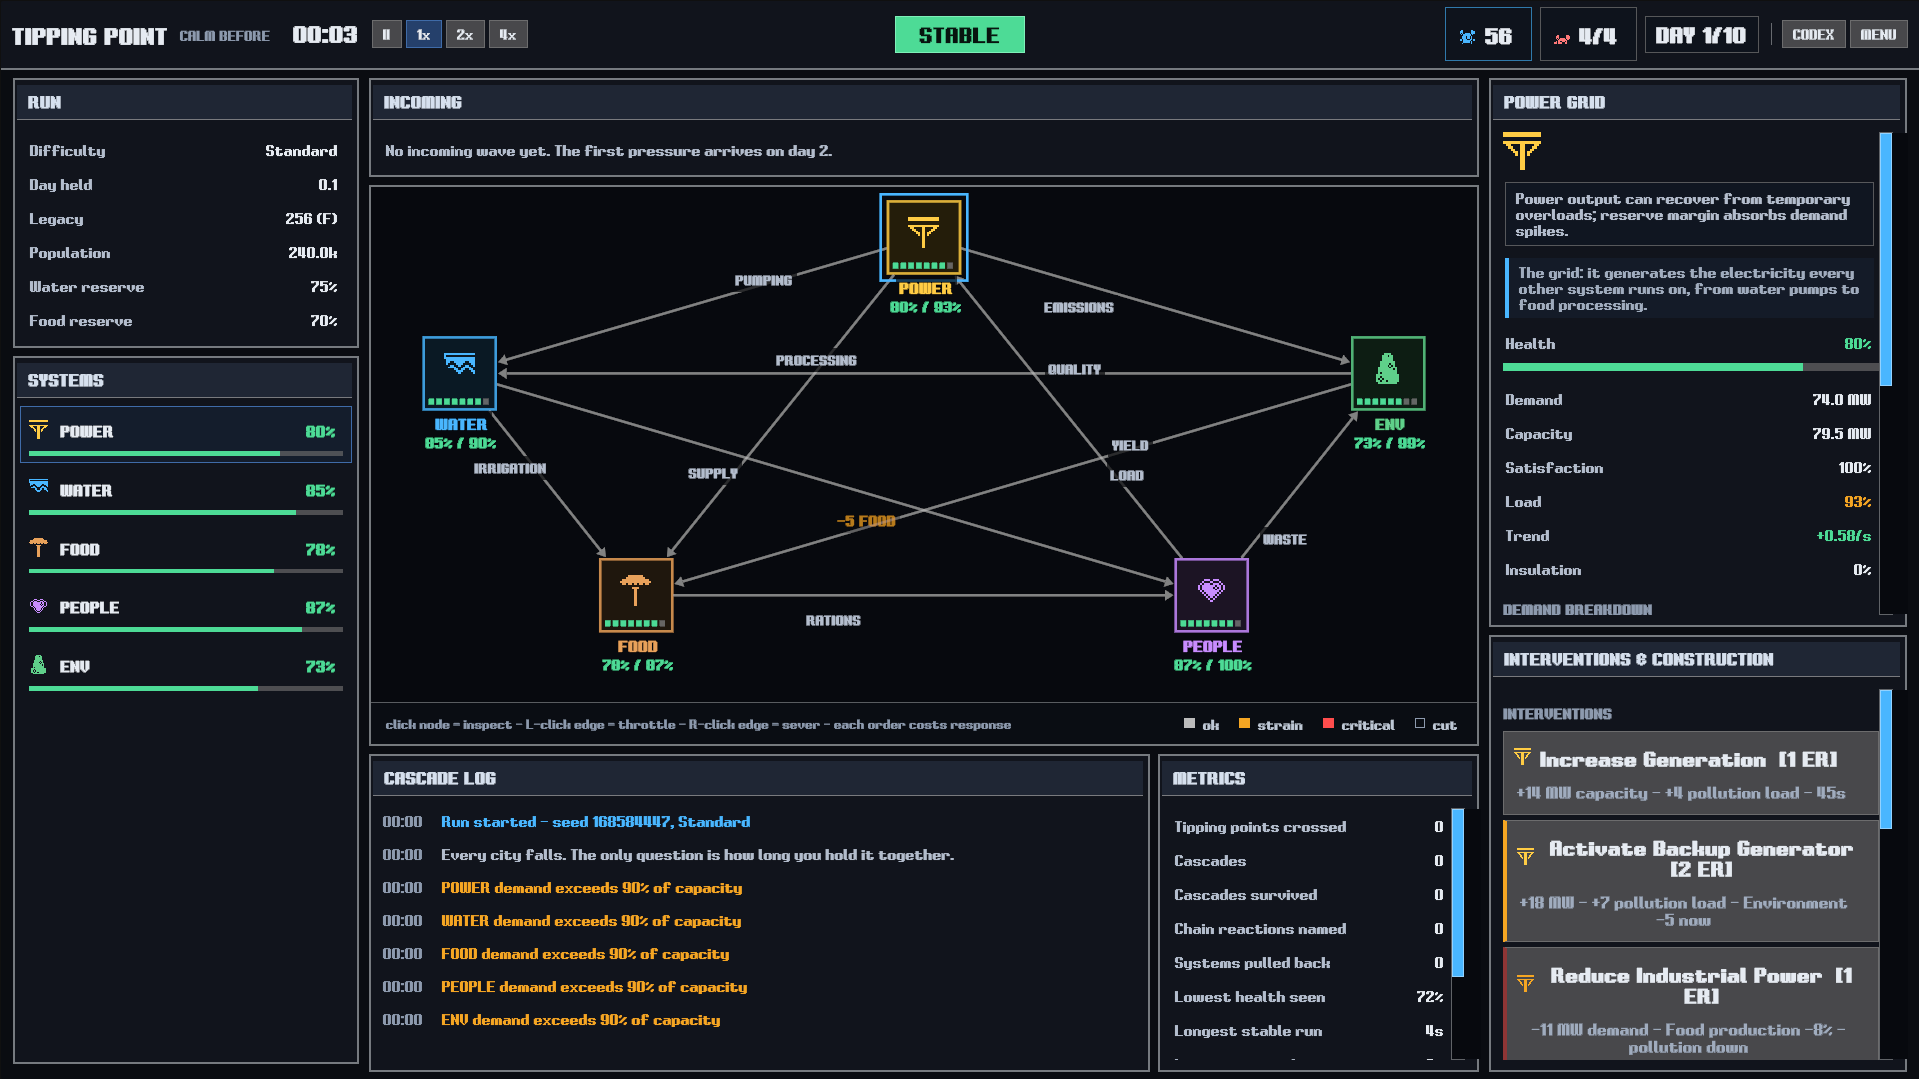Click 'POWER demand exceeds 90% of capacity' log entry
The width and height of the screenshot is (1919, 1079).
click(x=592, y=888)
